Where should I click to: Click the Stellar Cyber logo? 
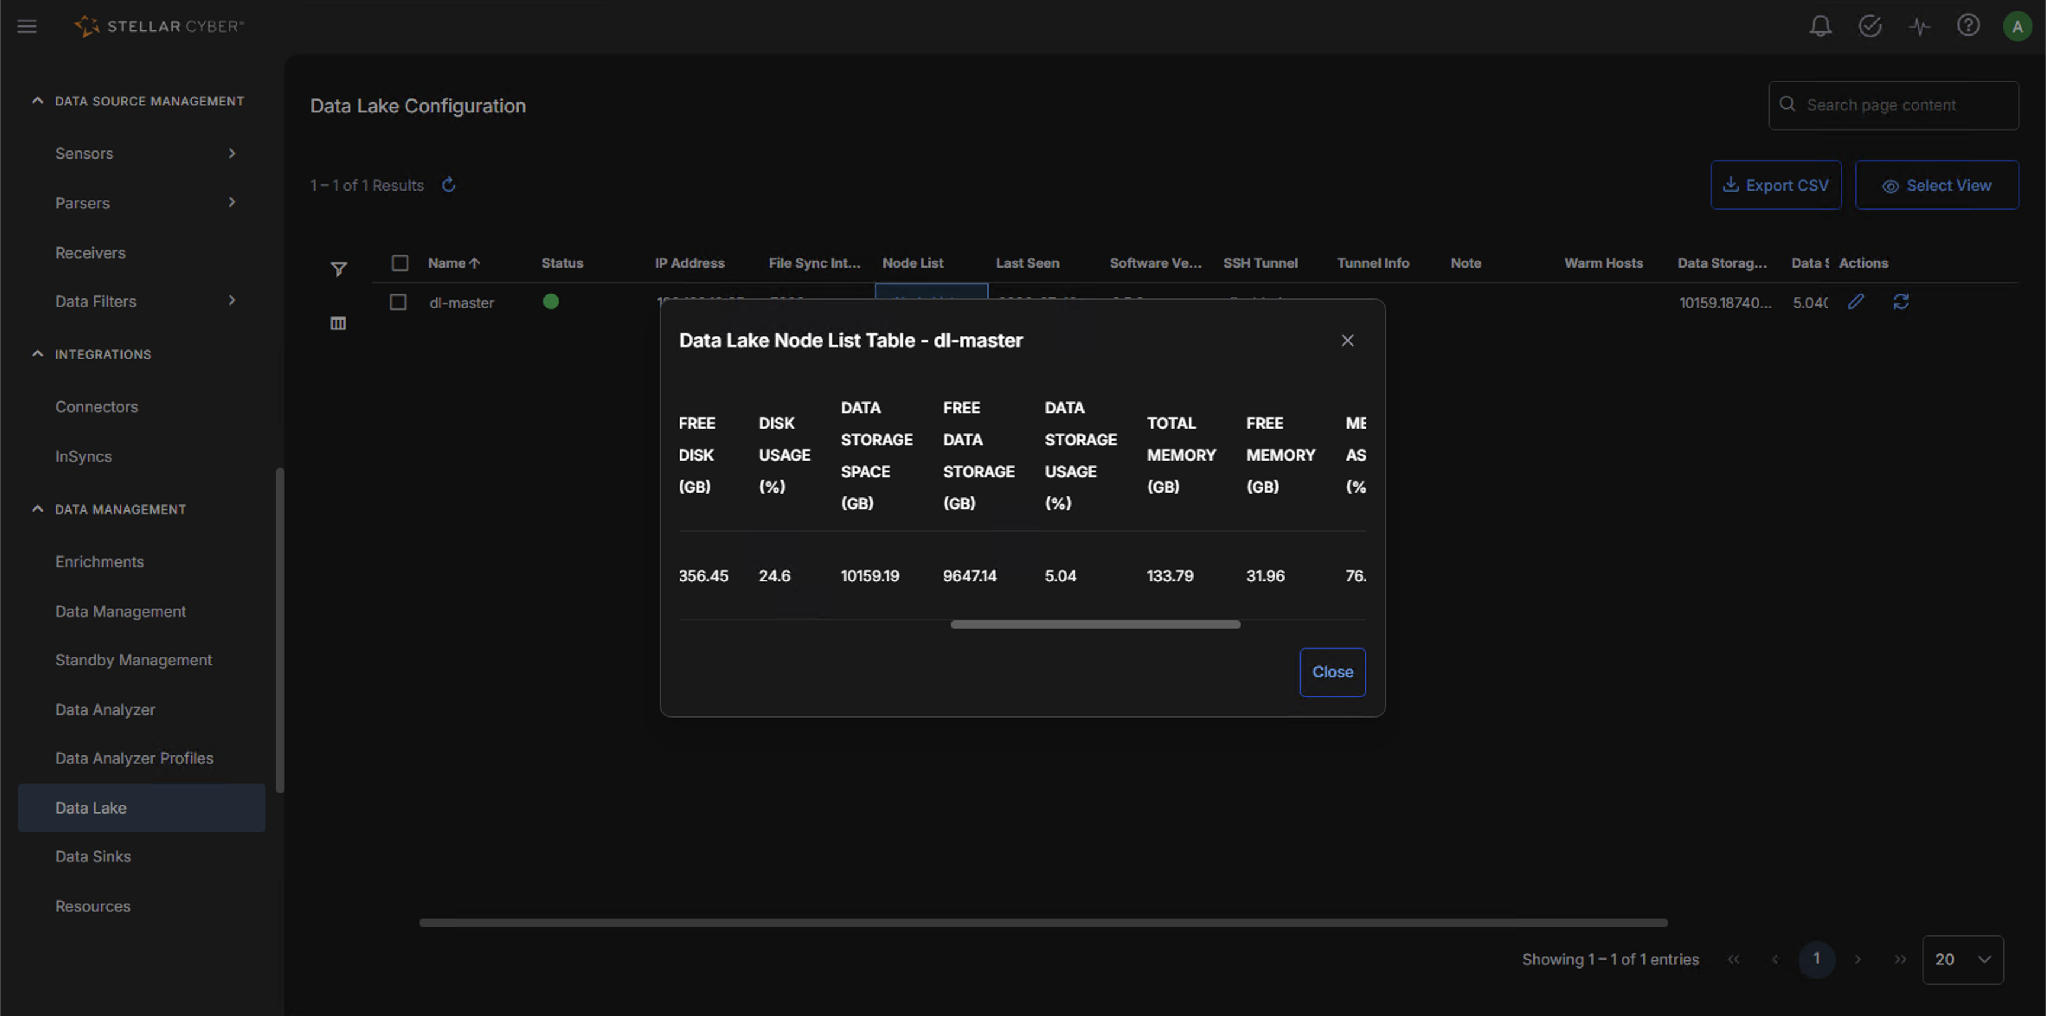(159, 26)
